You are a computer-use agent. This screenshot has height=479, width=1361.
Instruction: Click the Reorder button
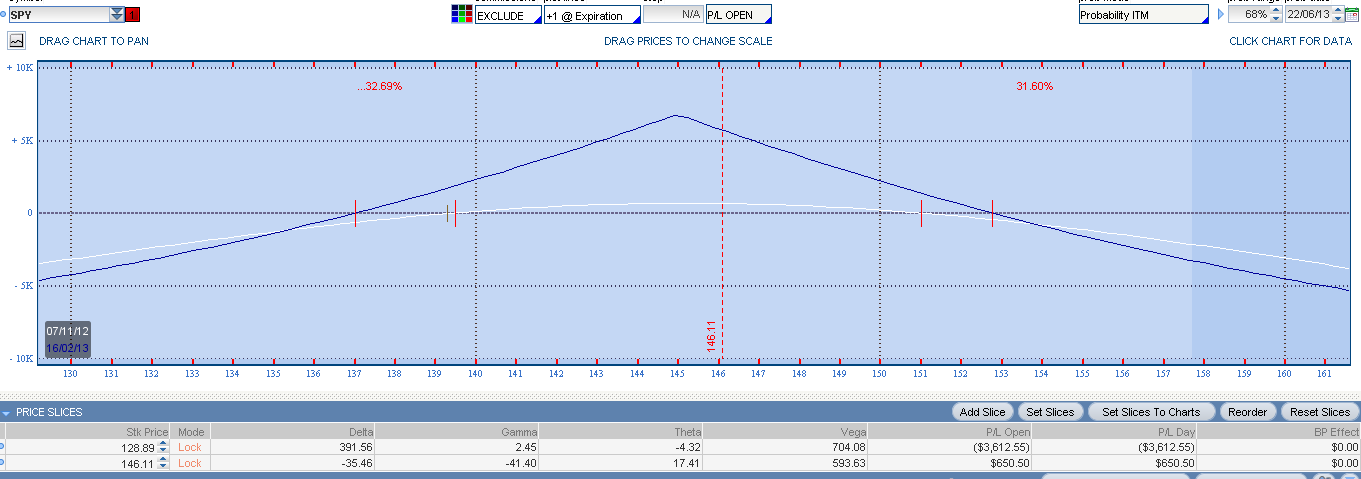click(1247, 412)
